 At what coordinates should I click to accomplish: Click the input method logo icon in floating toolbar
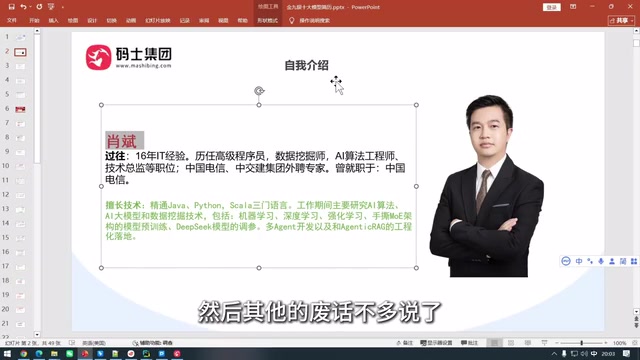tap(566, 261)
